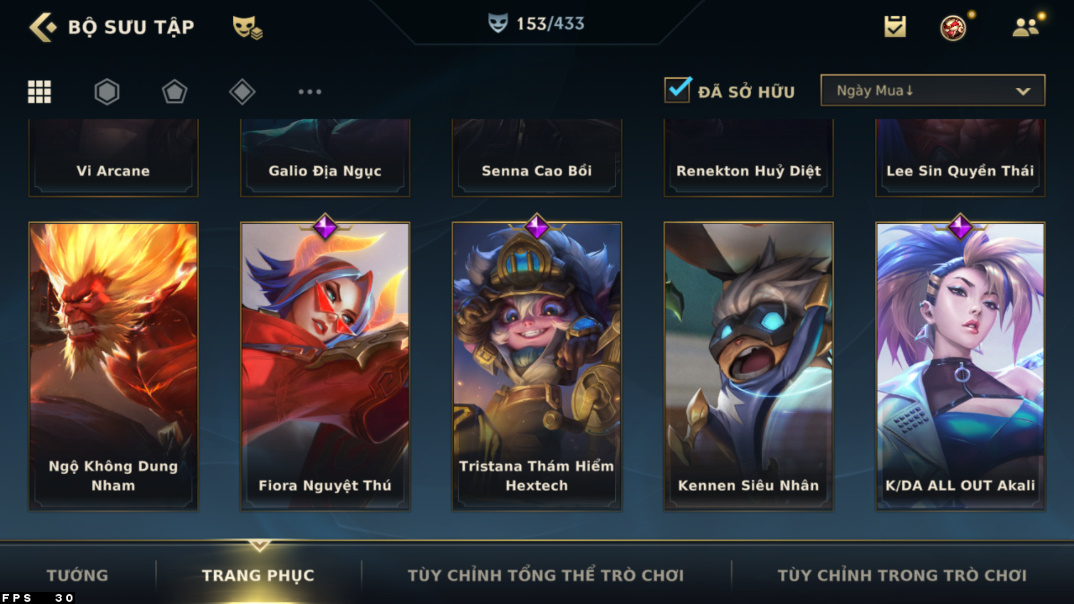Open the friends list icon

(1027, 27)
